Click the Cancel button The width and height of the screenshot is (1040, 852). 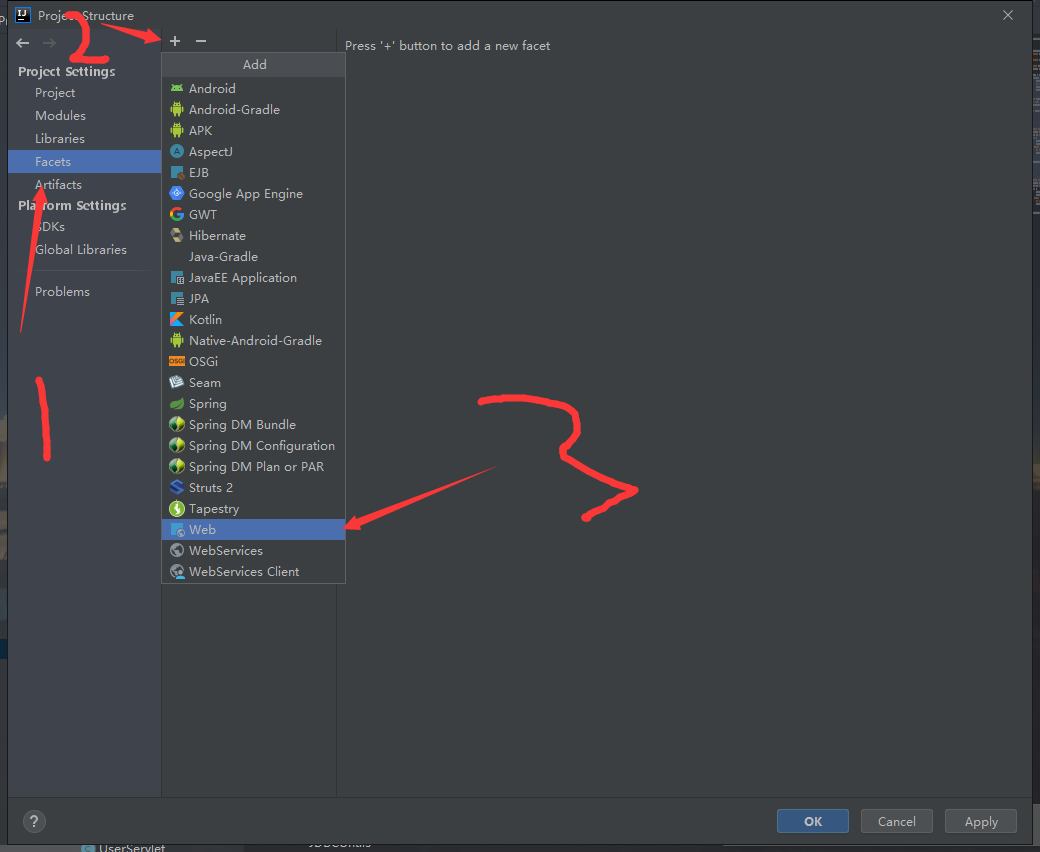897,822
